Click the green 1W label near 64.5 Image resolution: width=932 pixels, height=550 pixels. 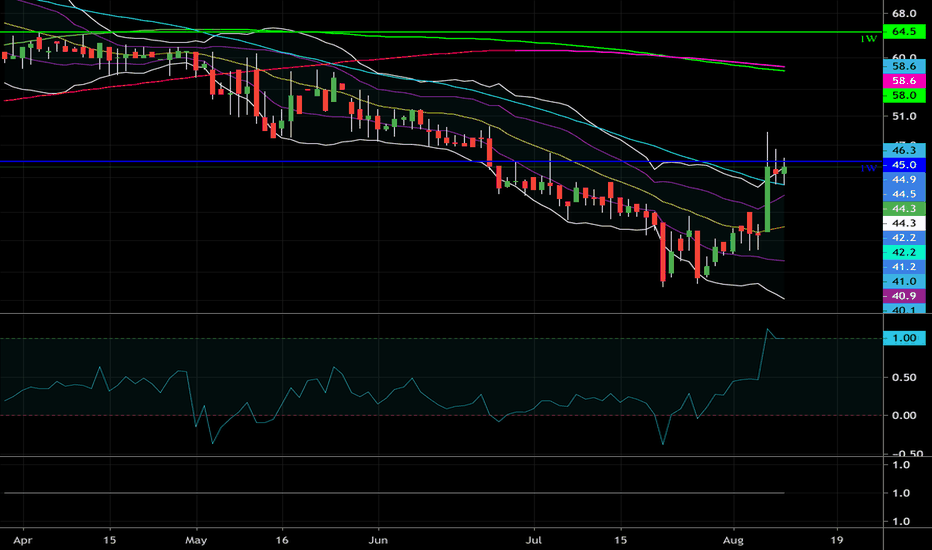[x=868, y=39]
